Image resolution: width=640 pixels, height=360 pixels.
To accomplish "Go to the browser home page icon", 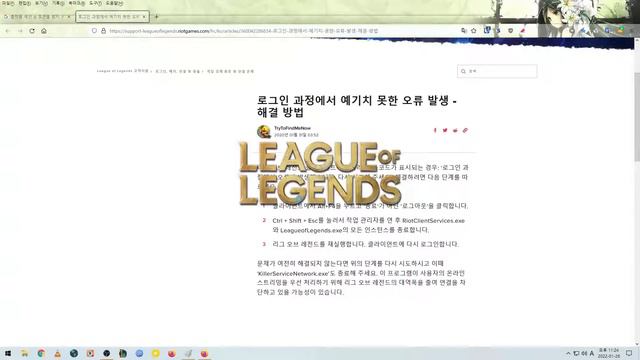I will [x=44, y=31].
